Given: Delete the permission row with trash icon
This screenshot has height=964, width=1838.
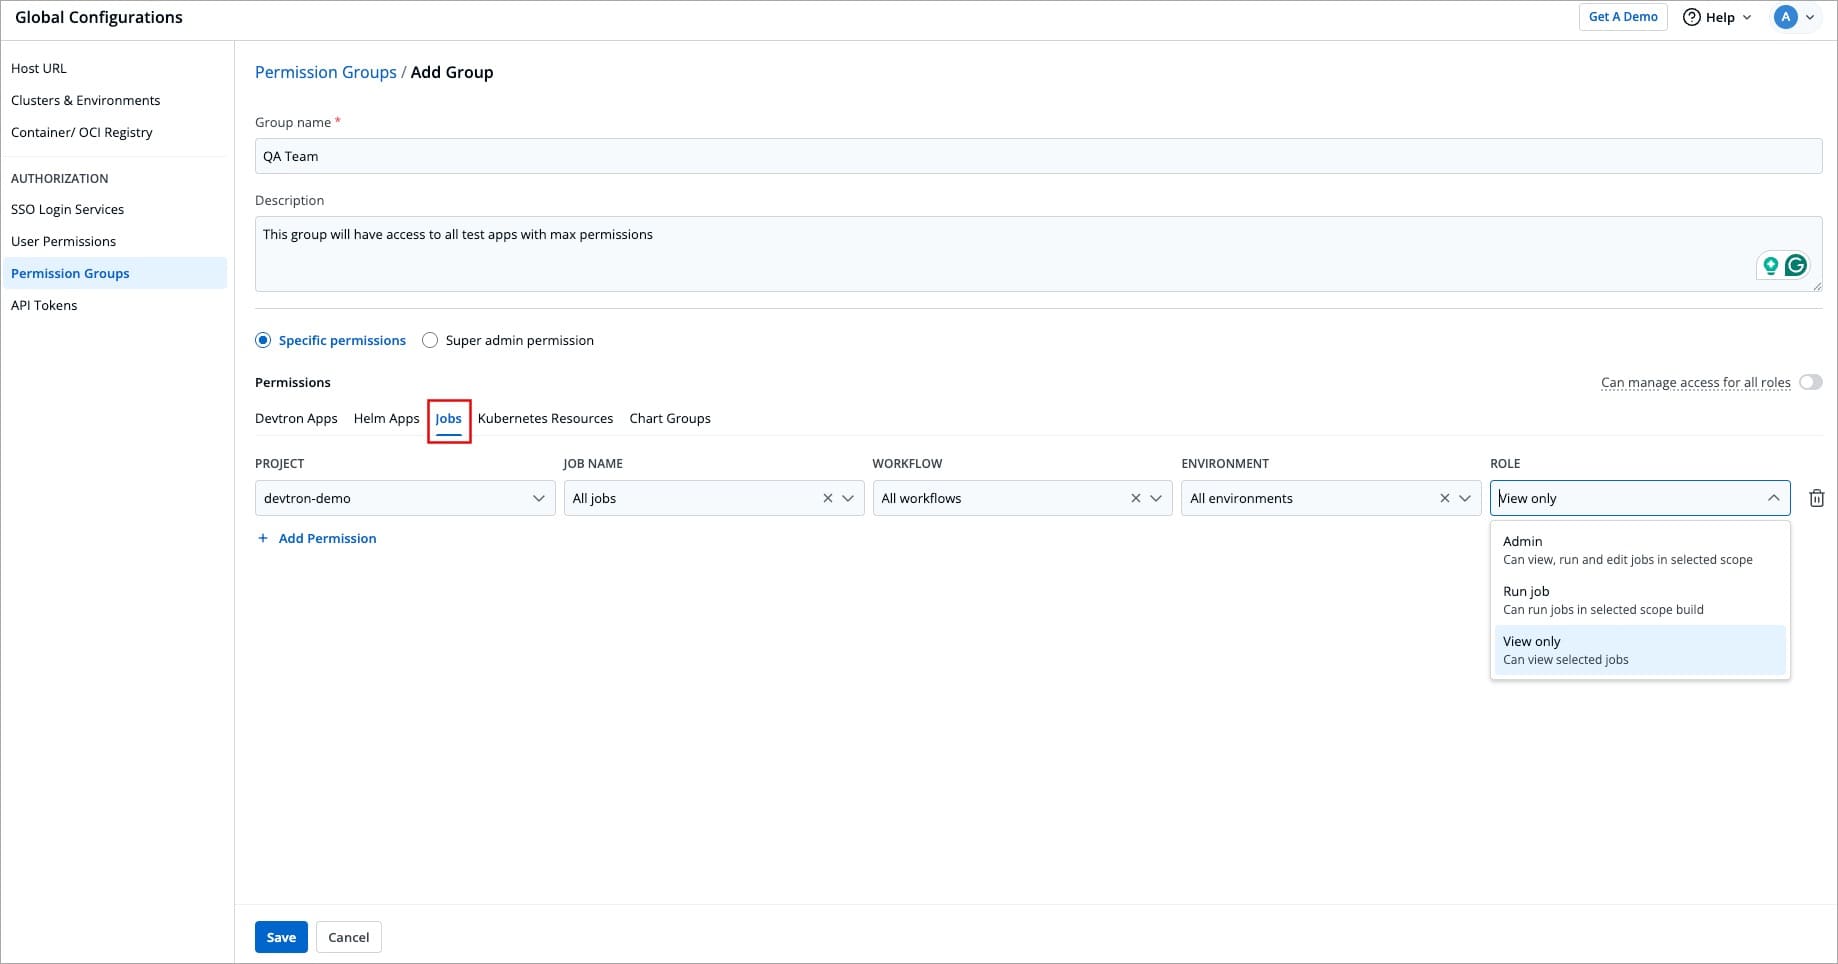Looking at the screenshot, I should (1816, 498).
